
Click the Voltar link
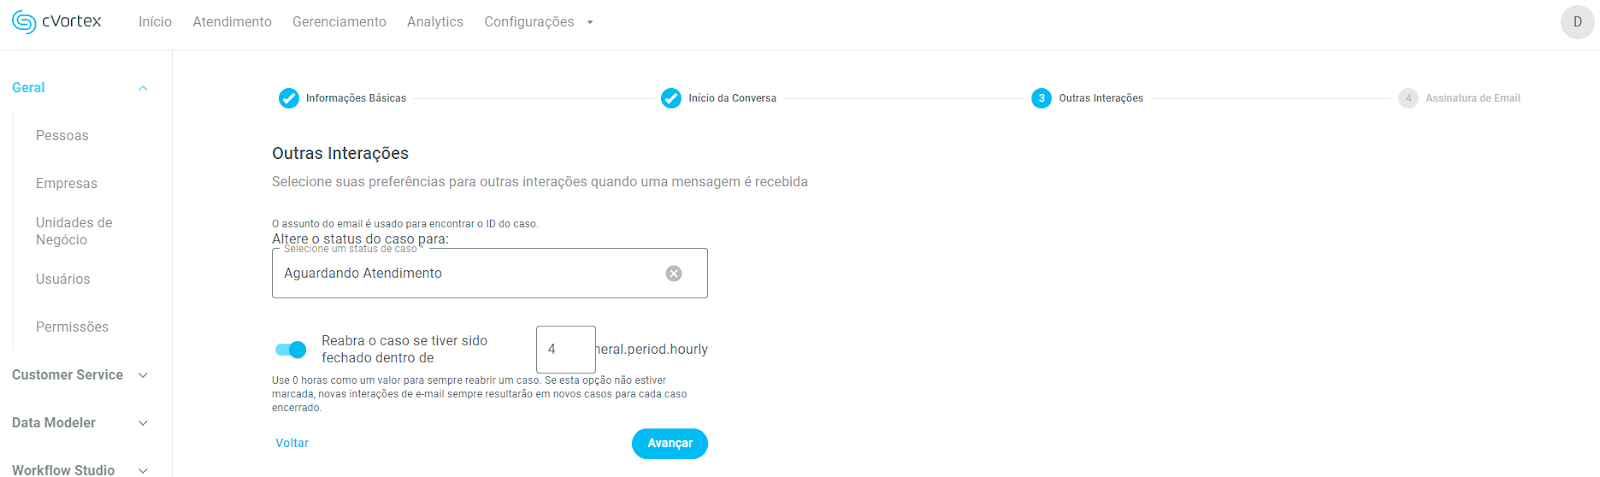point(292,443)
